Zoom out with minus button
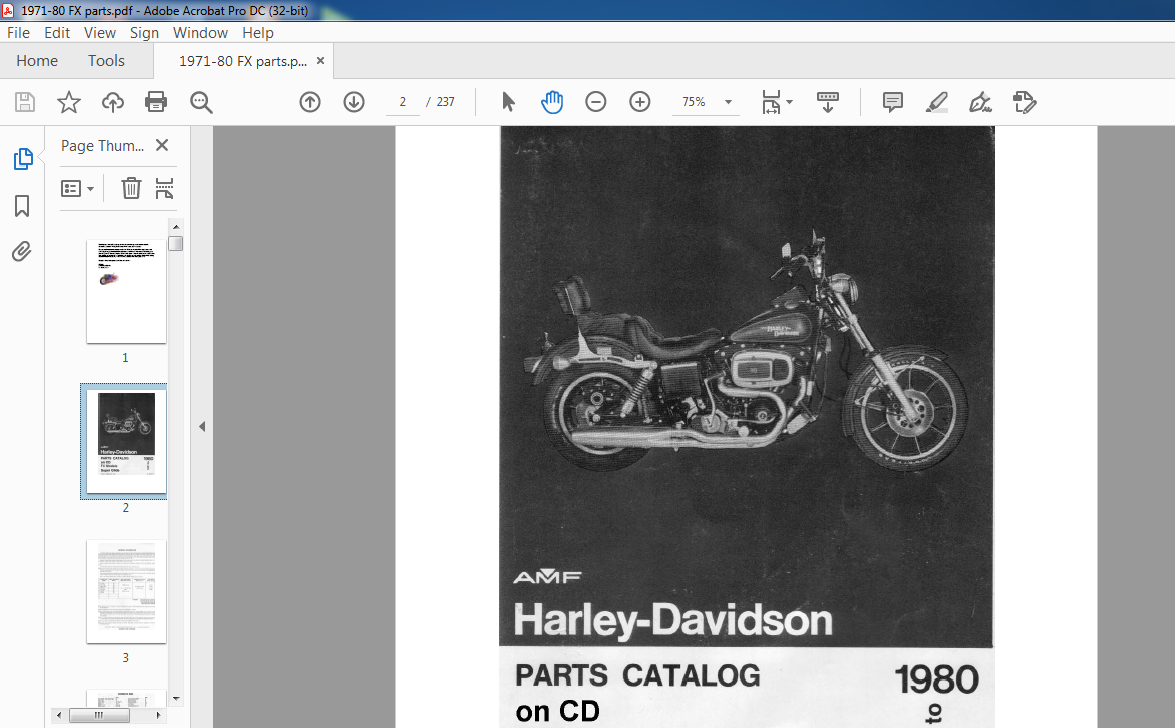Image resolution: width=1175 pixels, height=728 pixels. pyautogui.click(x=596, y=102)
